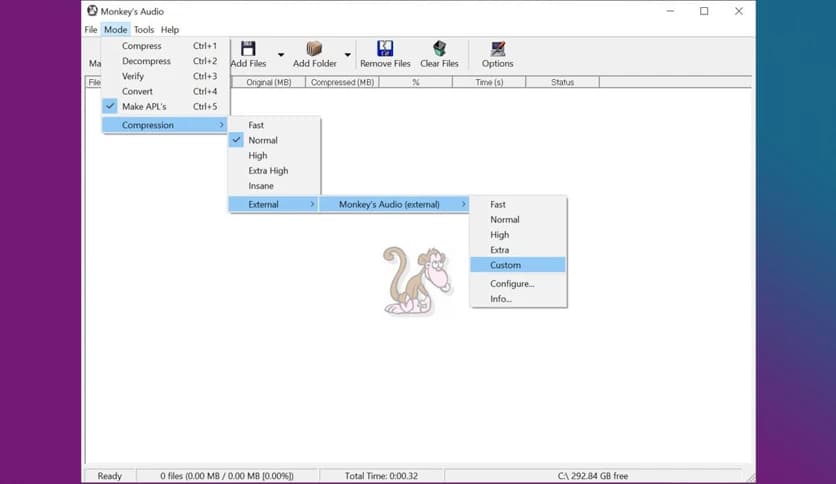The width and height of the screenshot is (836, 484).
Task: Select Normal in the external encoder submenu
Action: pos(518,219)
